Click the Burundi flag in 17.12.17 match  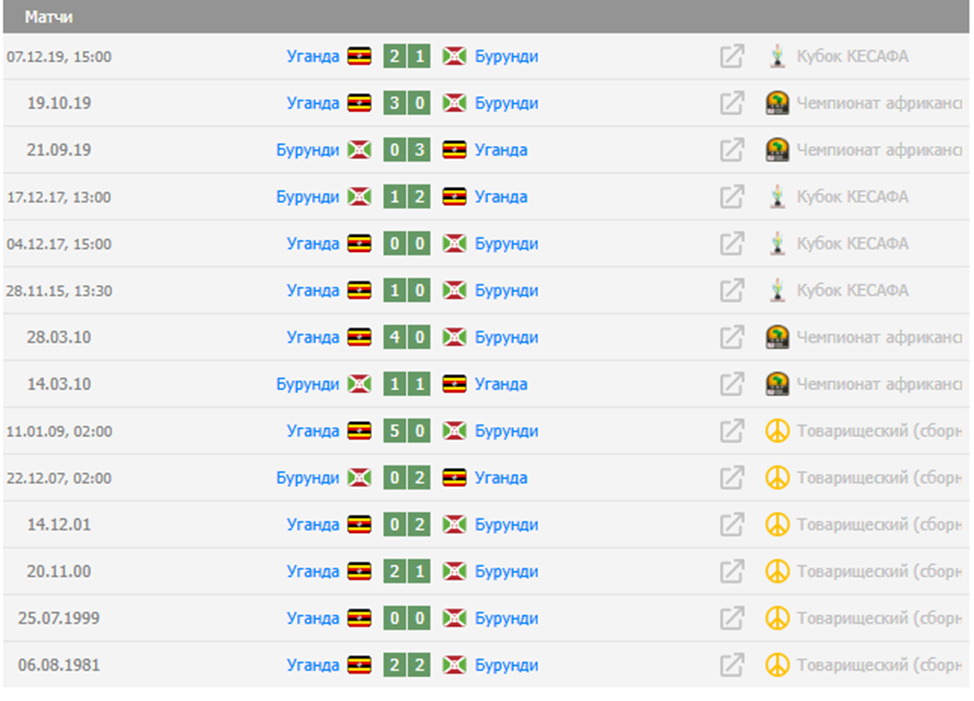[359, 197]
